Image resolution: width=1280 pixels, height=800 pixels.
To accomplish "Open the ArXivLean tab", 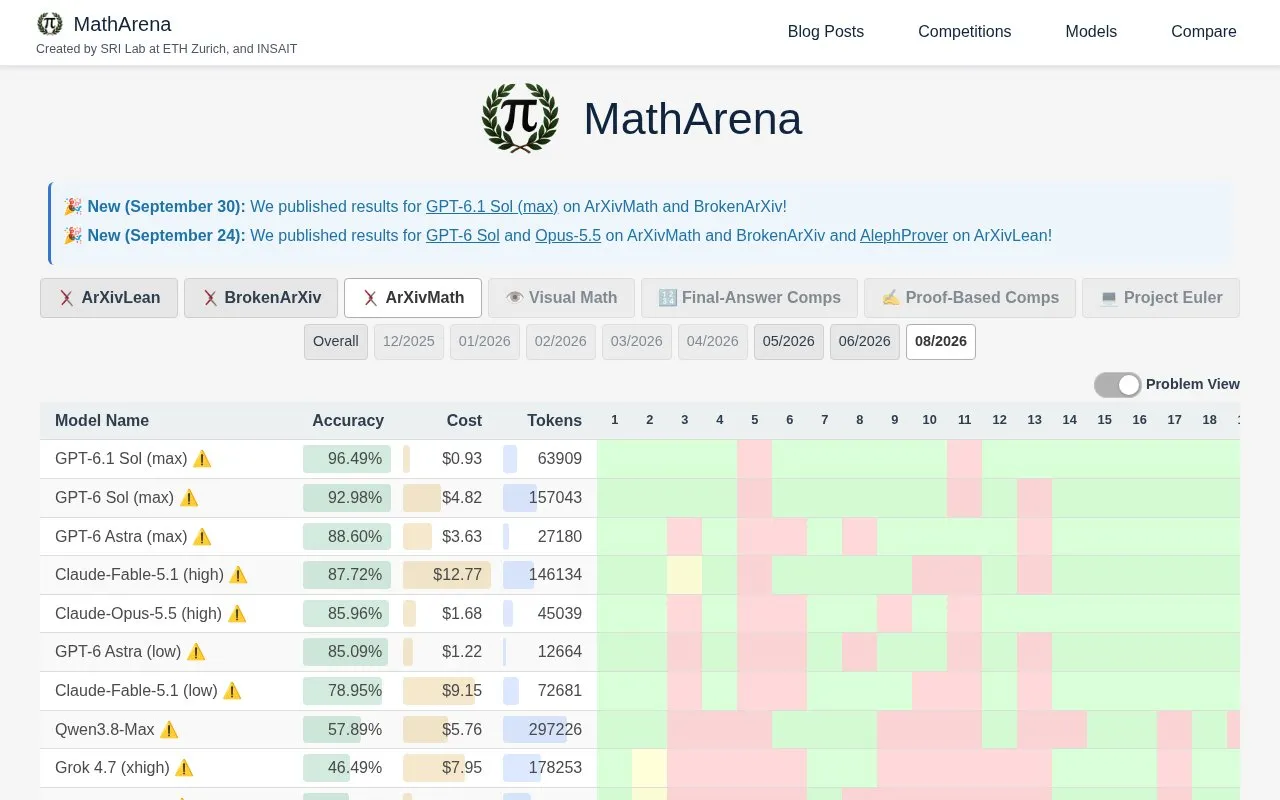I will coord(109,298).
